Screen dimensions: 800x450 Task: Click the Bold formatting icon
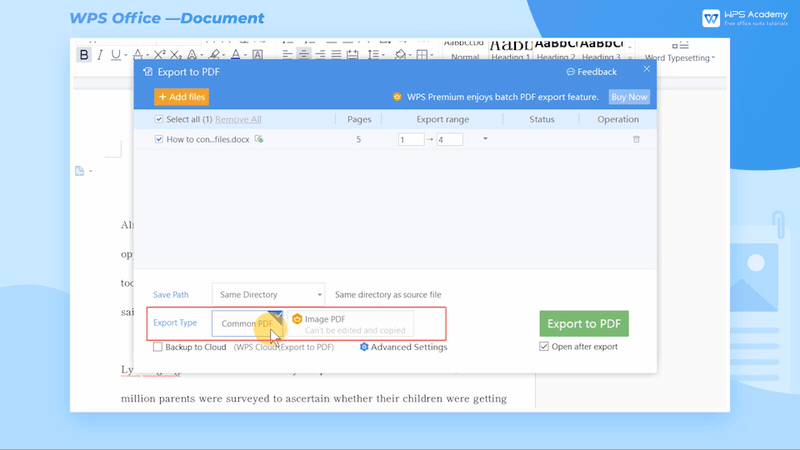[x=84, y=55]
